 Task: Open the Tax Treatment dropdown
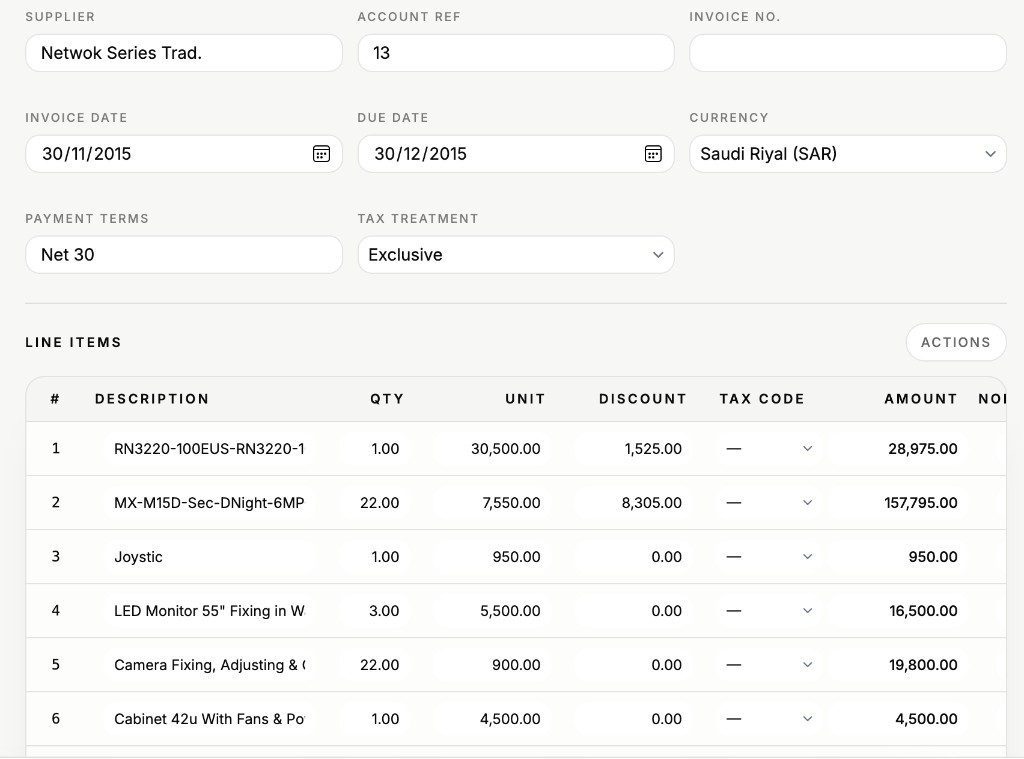click(515, 255)
